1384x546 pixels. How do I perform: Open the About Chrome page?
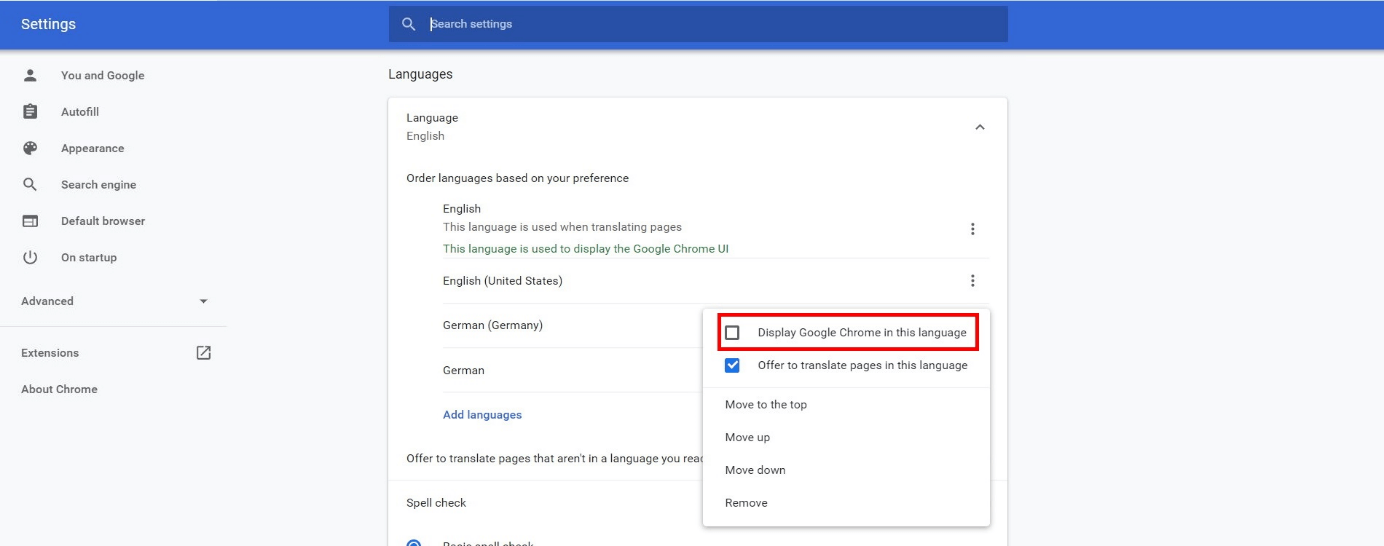click(x=59, y=389)
